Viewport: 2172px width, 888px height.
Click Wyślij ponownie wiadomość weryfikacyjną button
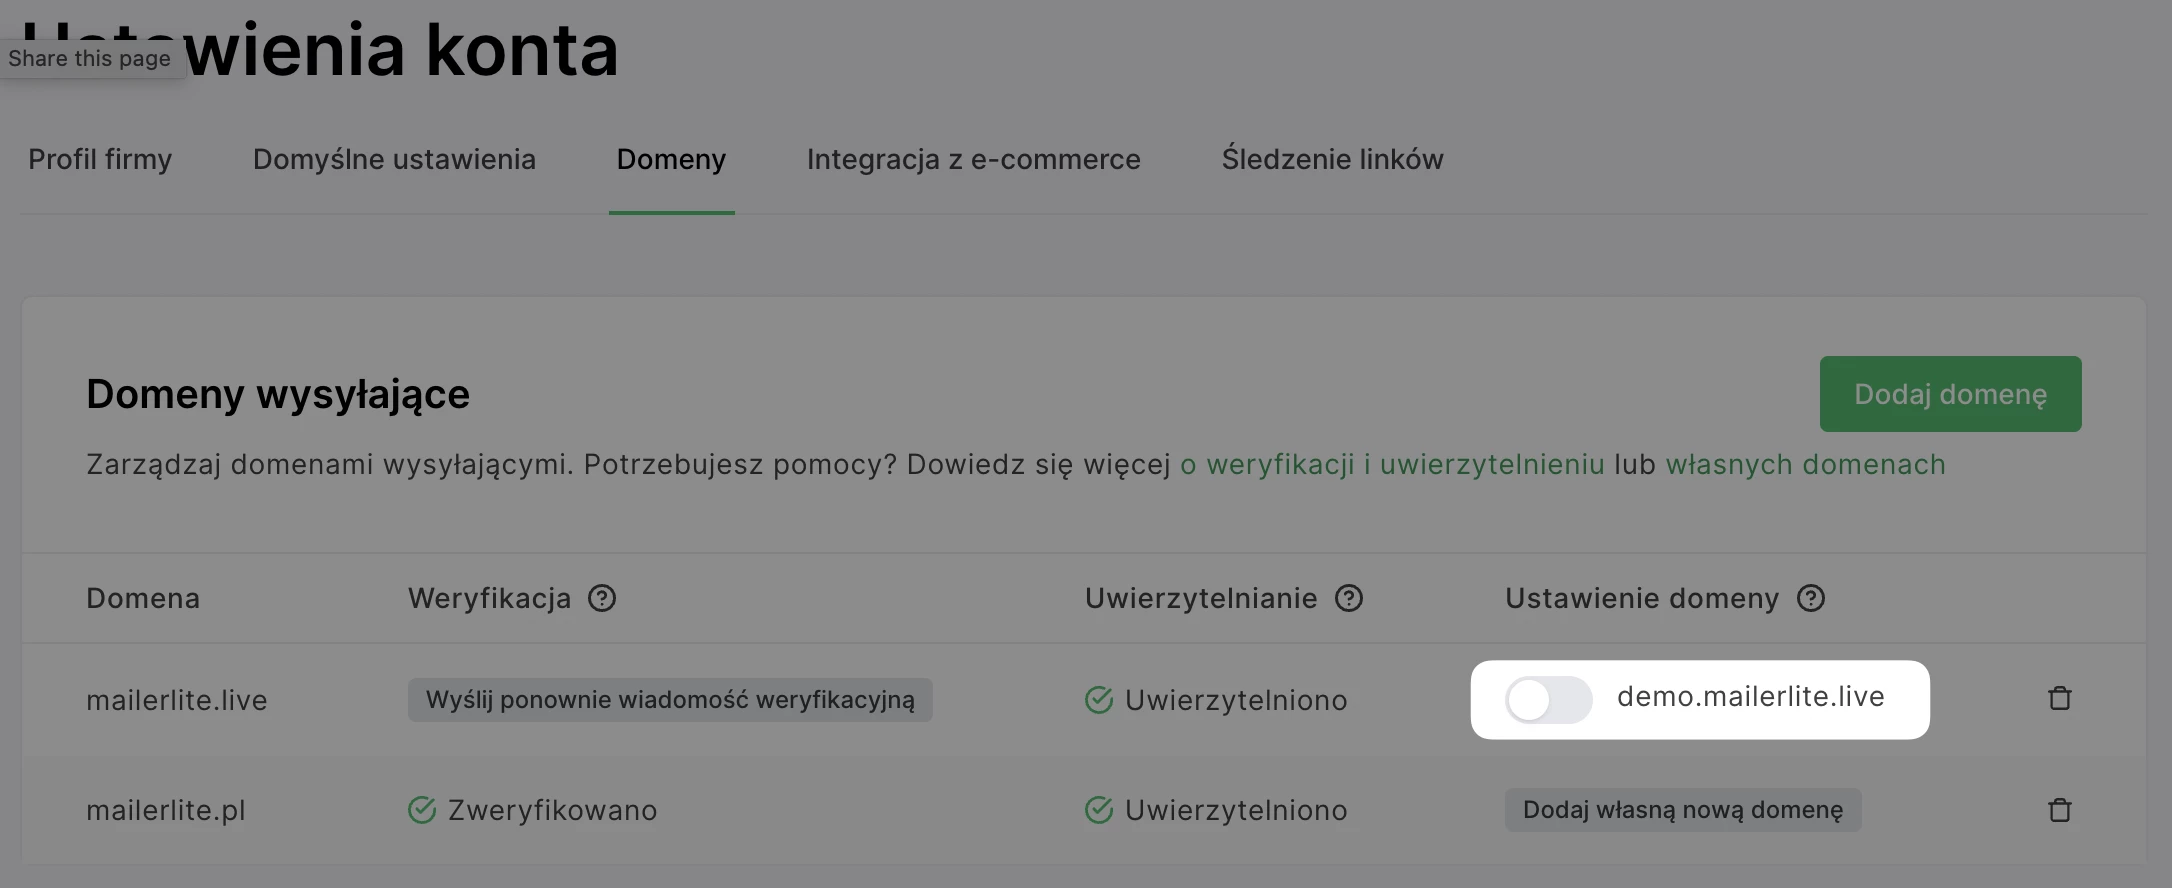[670, 700]
